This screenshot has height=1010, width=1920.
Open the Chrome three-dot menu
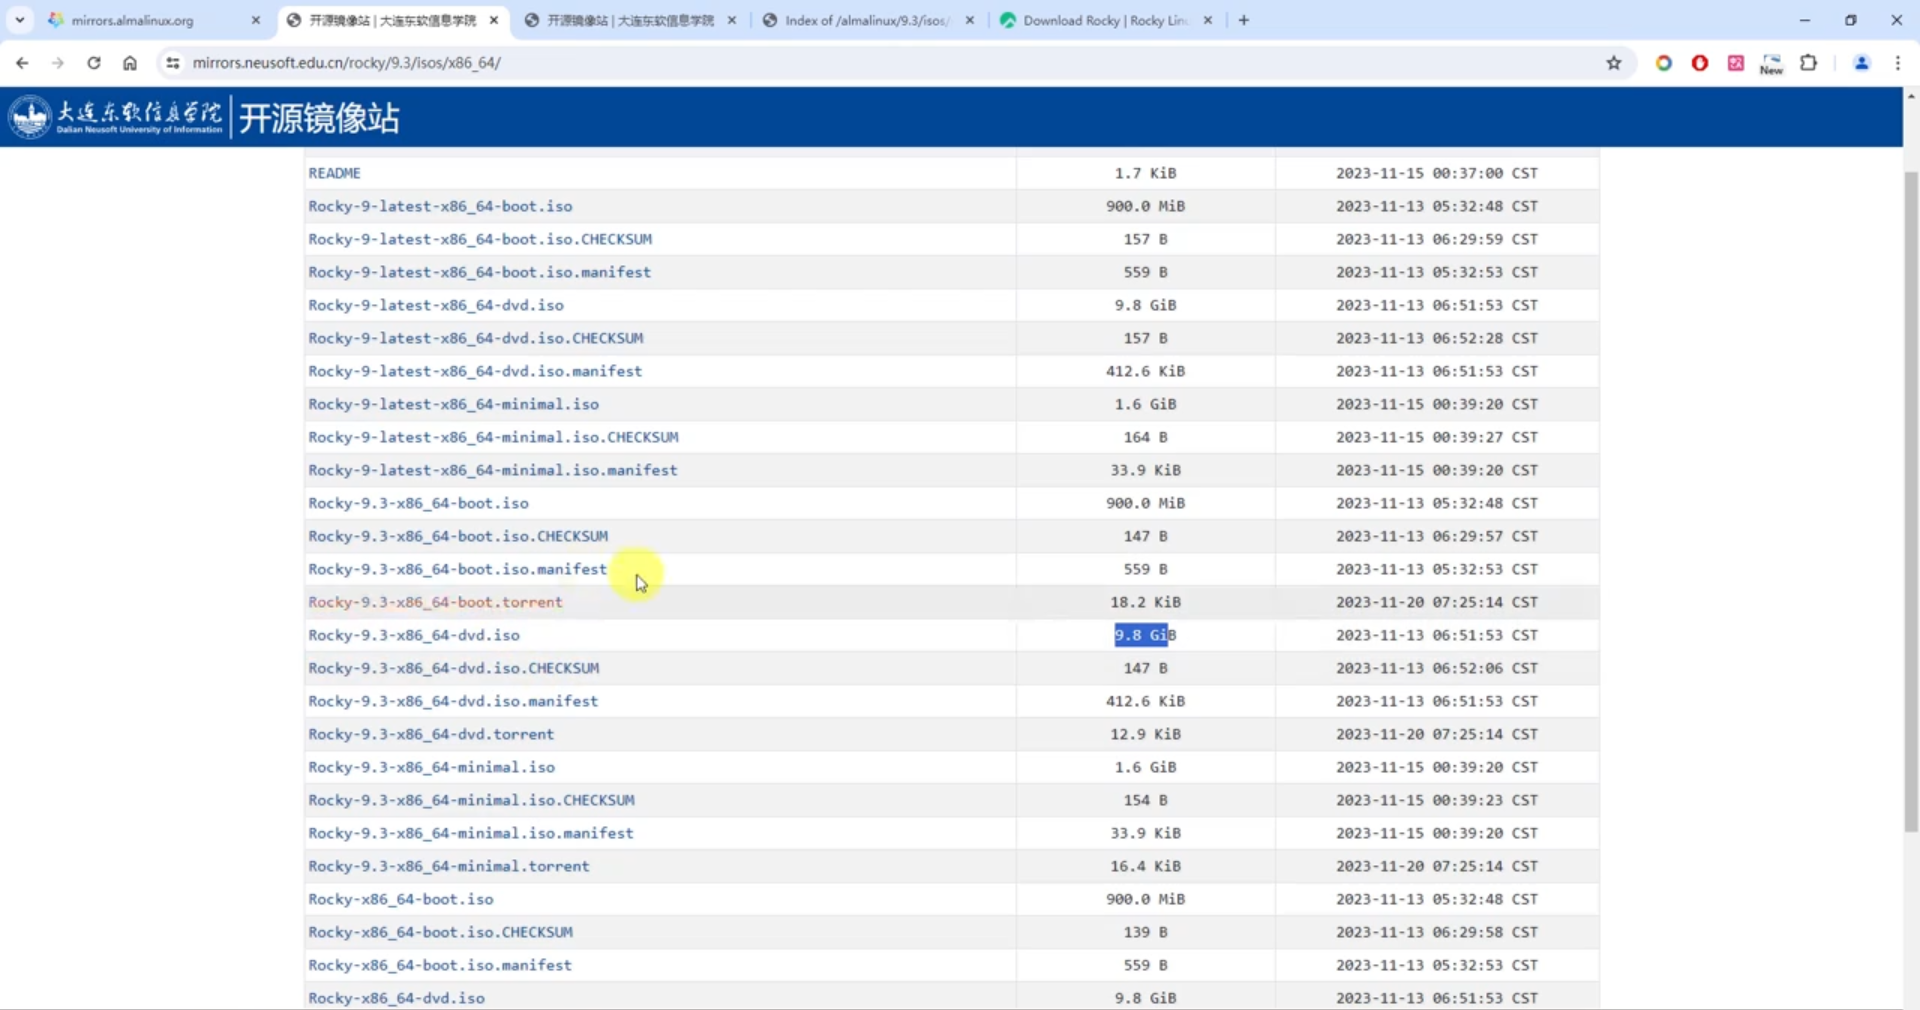(1898, 63)
